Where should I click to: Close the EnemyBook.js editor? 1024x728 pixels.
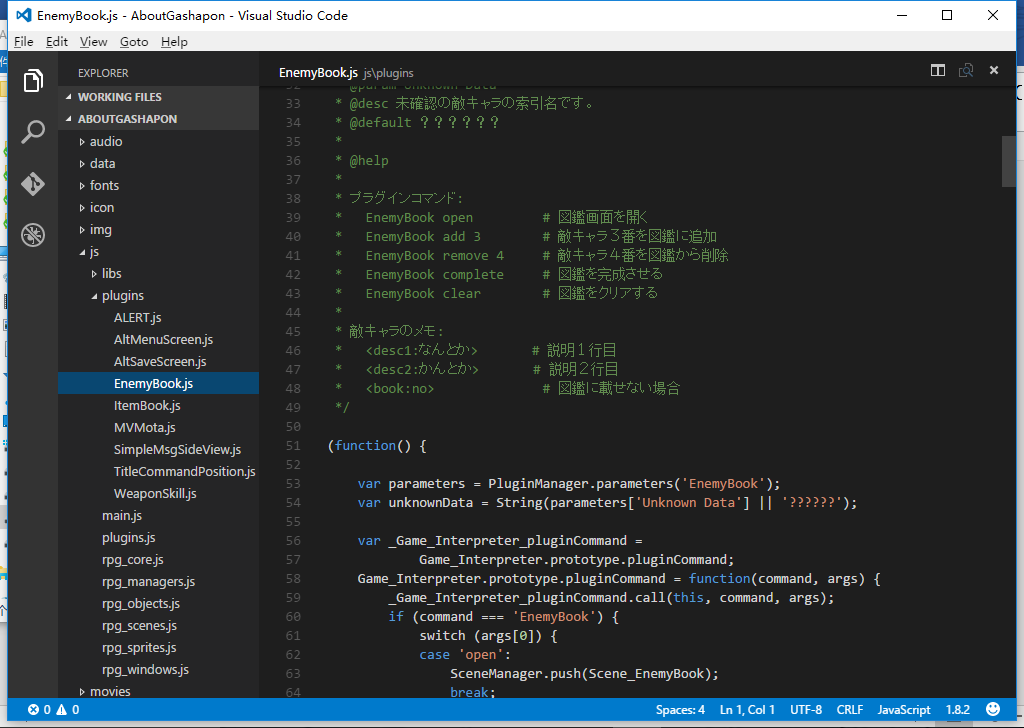[x=994, y=70]
